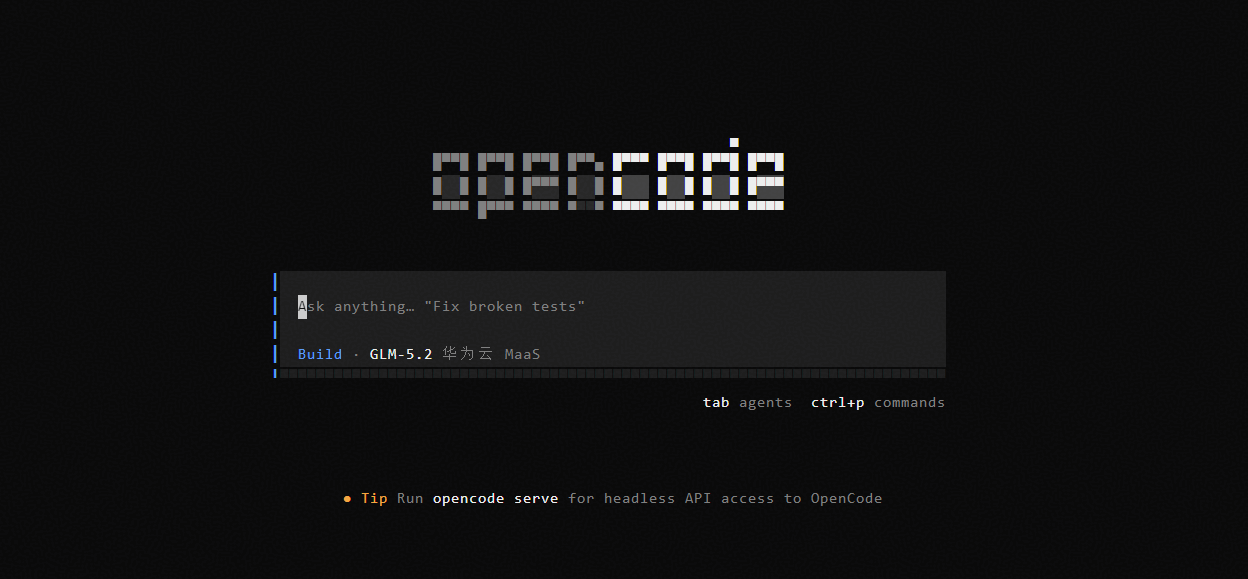Viewport: 1248px width, 579px height.
Task: Click the dotted border below the prompt box
Action: click(612, 373)
